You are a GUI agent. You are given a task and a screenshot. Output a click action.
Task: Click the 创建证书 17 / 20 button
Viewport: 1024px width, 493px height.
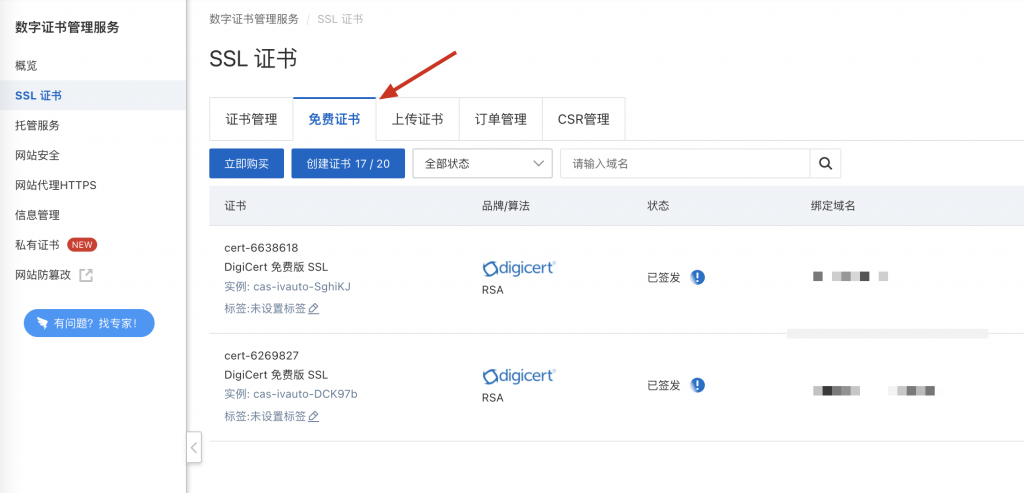348,164
